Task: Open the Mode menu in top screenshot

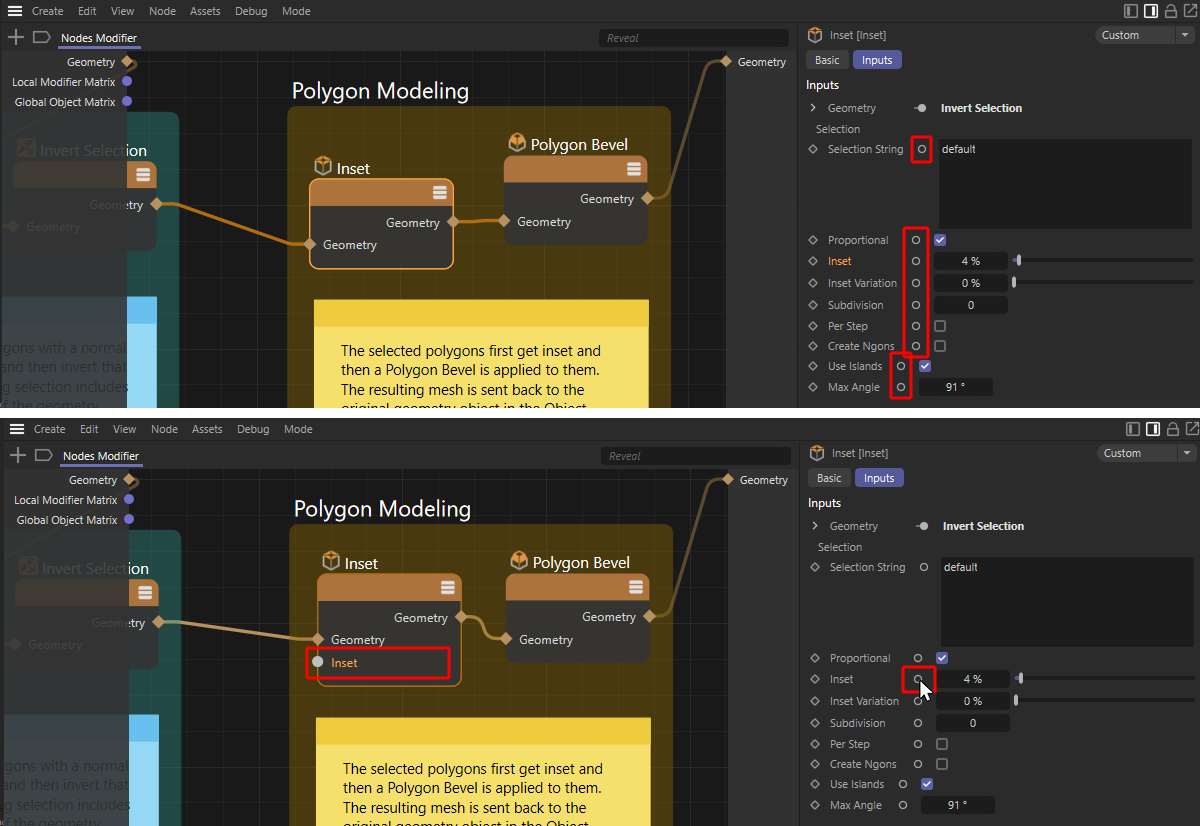Action: pos(296,11)
